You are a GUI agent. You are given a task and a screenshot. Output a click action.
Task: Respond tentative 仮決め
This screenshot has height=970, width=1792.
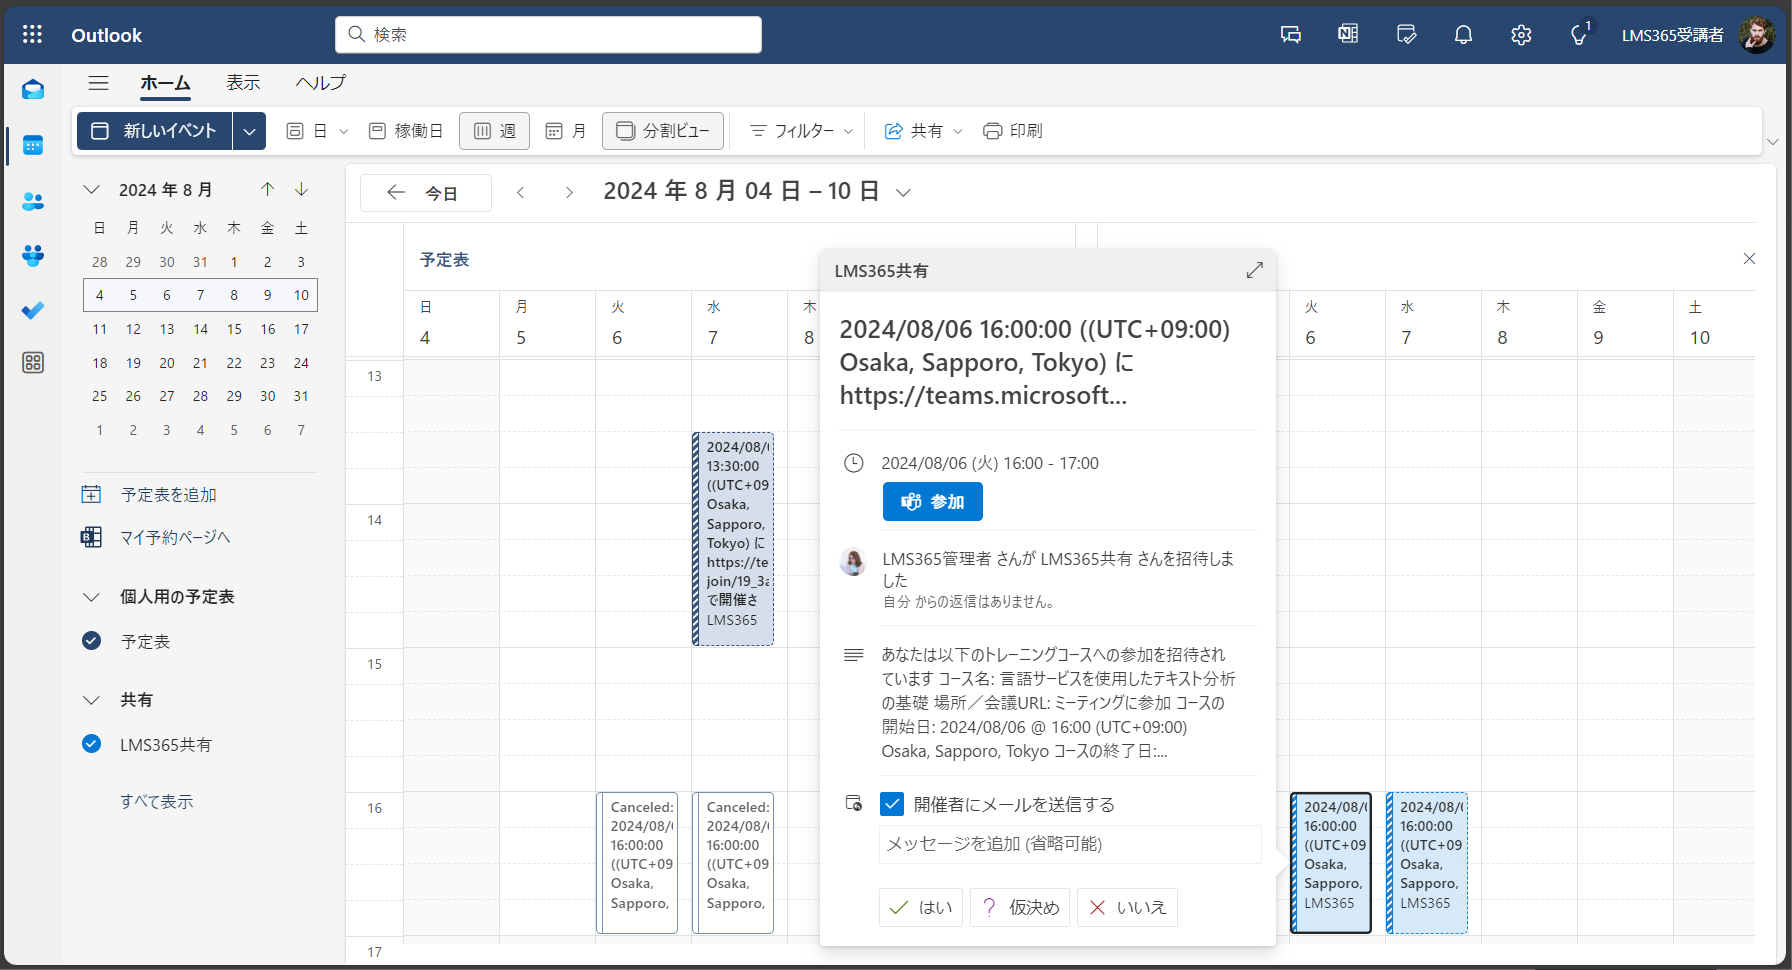point(1020,907)
